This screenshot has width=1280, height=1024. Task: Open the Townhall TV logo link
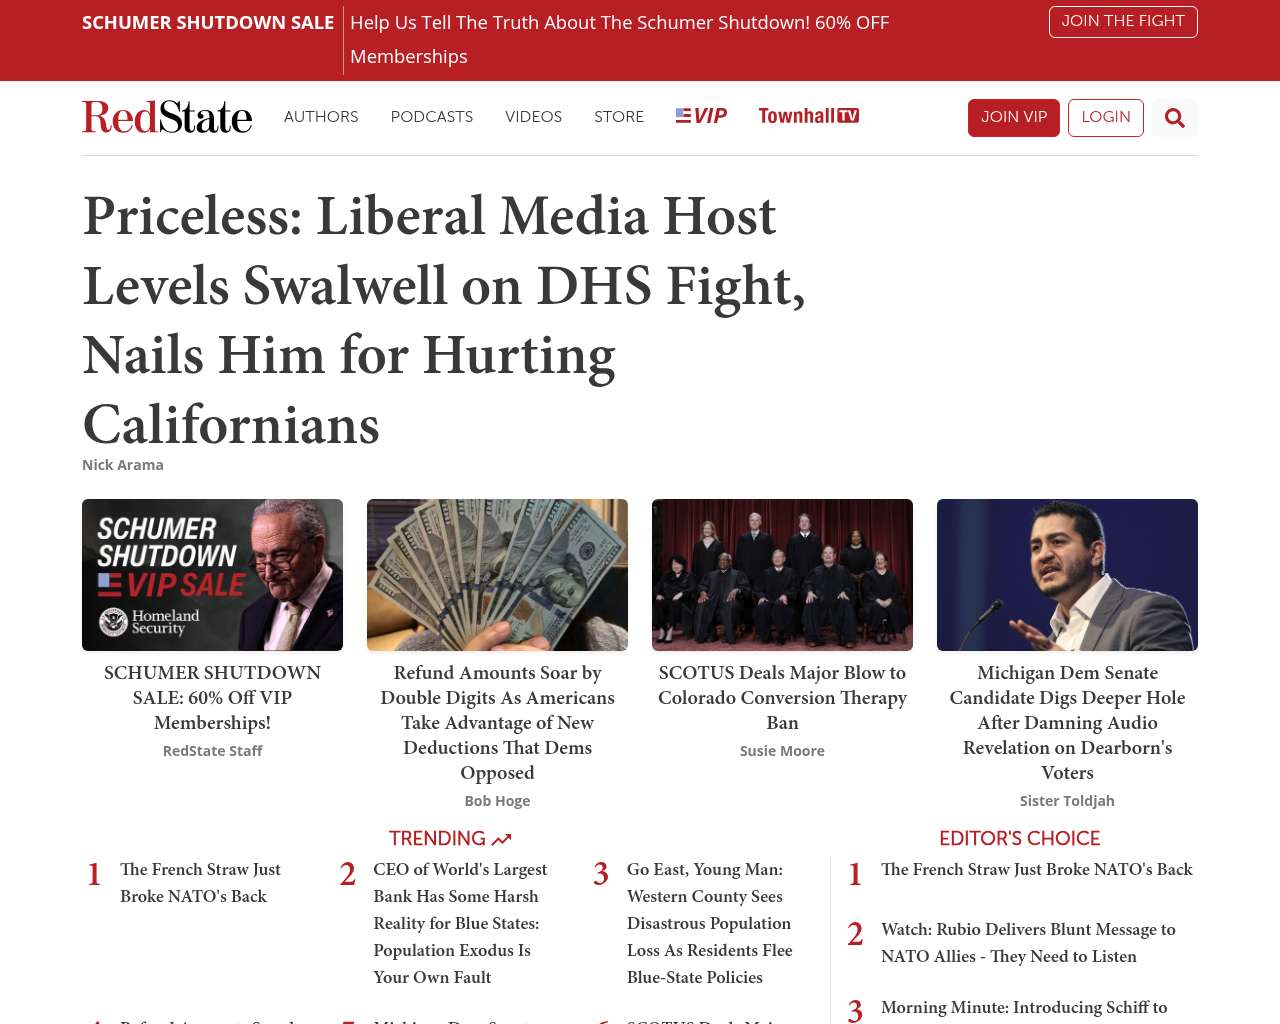coord(808,116)
